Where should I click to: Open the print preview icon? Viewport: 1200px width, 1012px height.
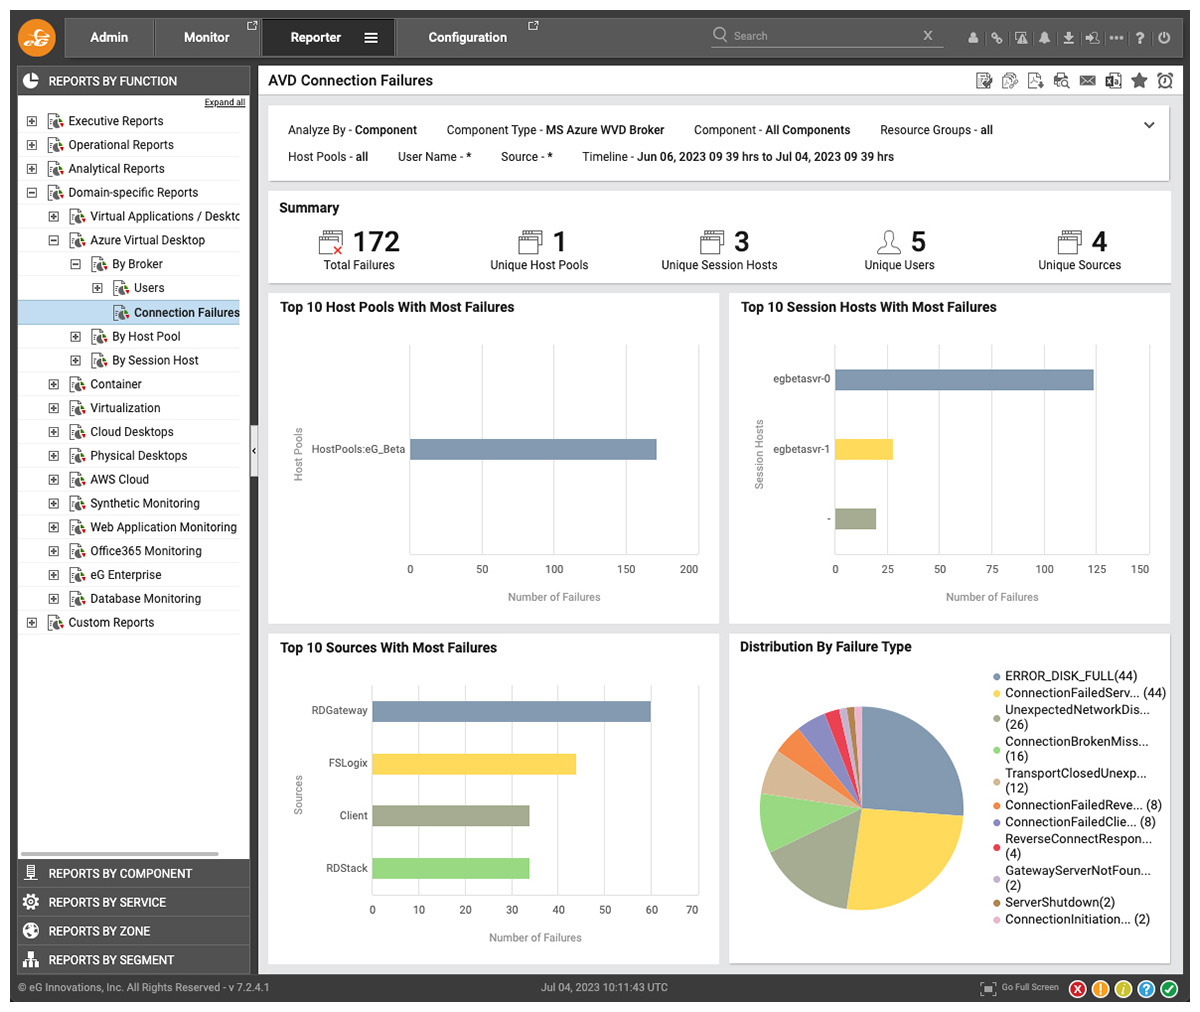point(1062,81)
